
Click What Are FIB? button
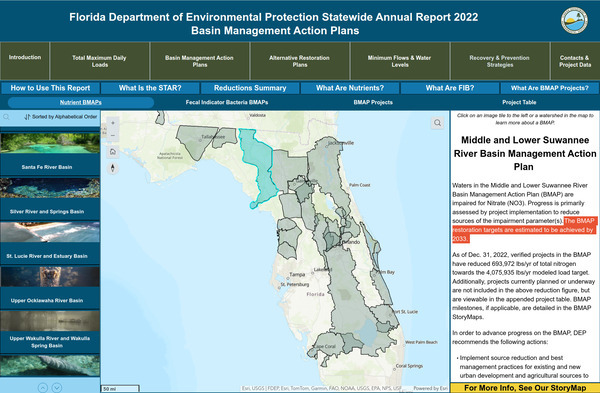[x=450, y=88]
